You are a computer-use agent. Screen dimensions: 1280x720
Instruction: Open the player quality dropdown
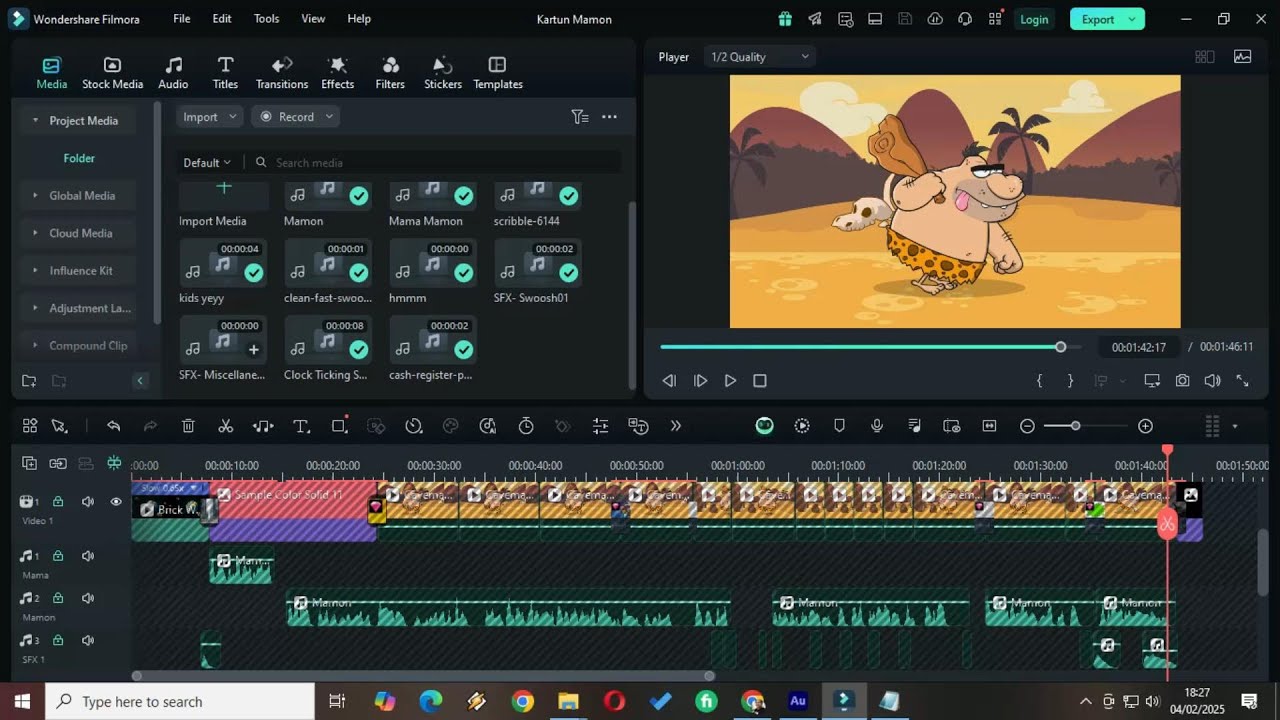click(759, 57)
